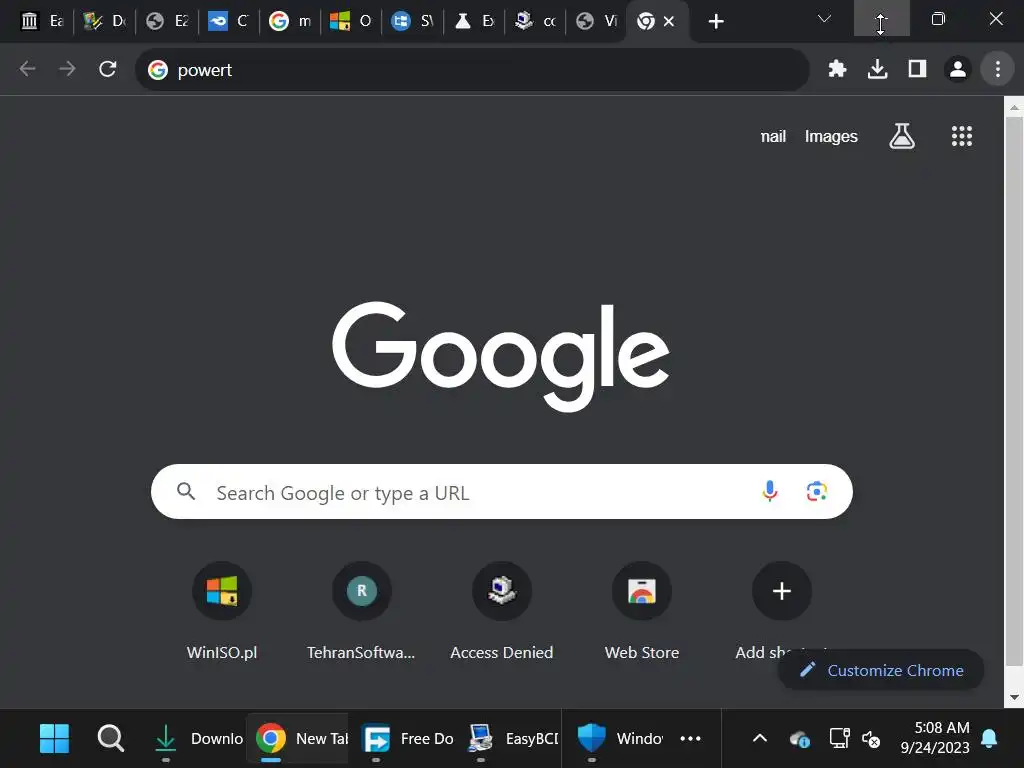Image resolution: width=1024 pixels, height=768 pixels.
Task: Switch to the tab labeled S\
Action: [411, 22]
